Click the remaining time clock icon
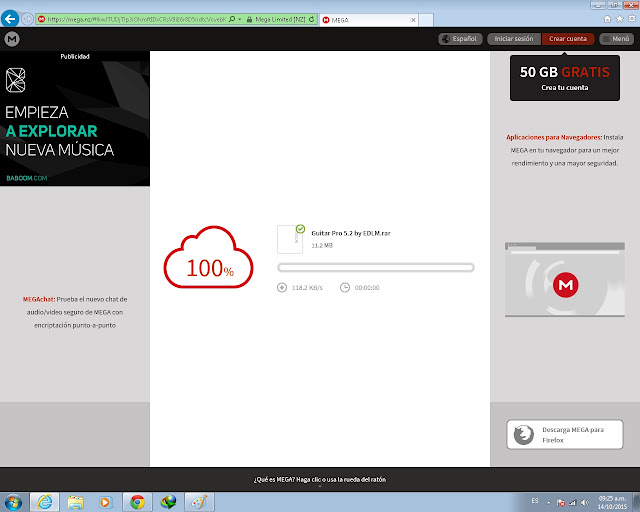This screenshot has height=512, width=640. point(345,287)
